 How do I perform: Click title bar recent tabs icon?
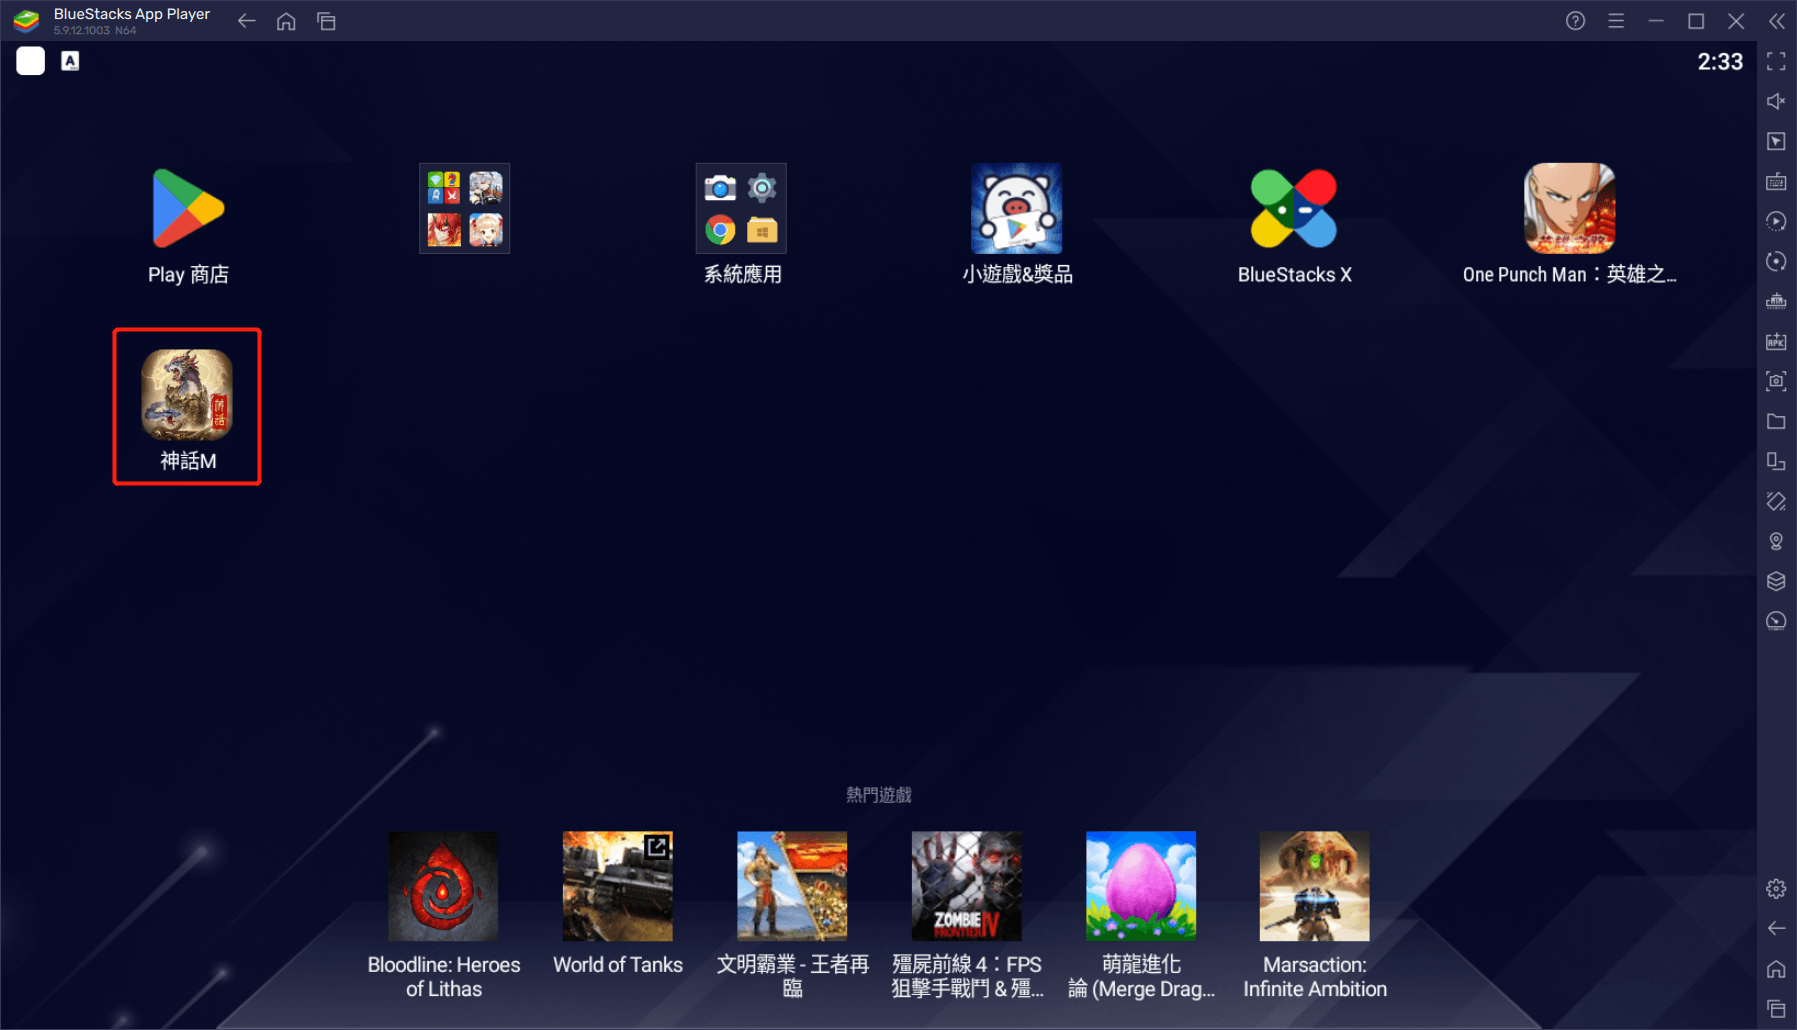click(326, 21)
